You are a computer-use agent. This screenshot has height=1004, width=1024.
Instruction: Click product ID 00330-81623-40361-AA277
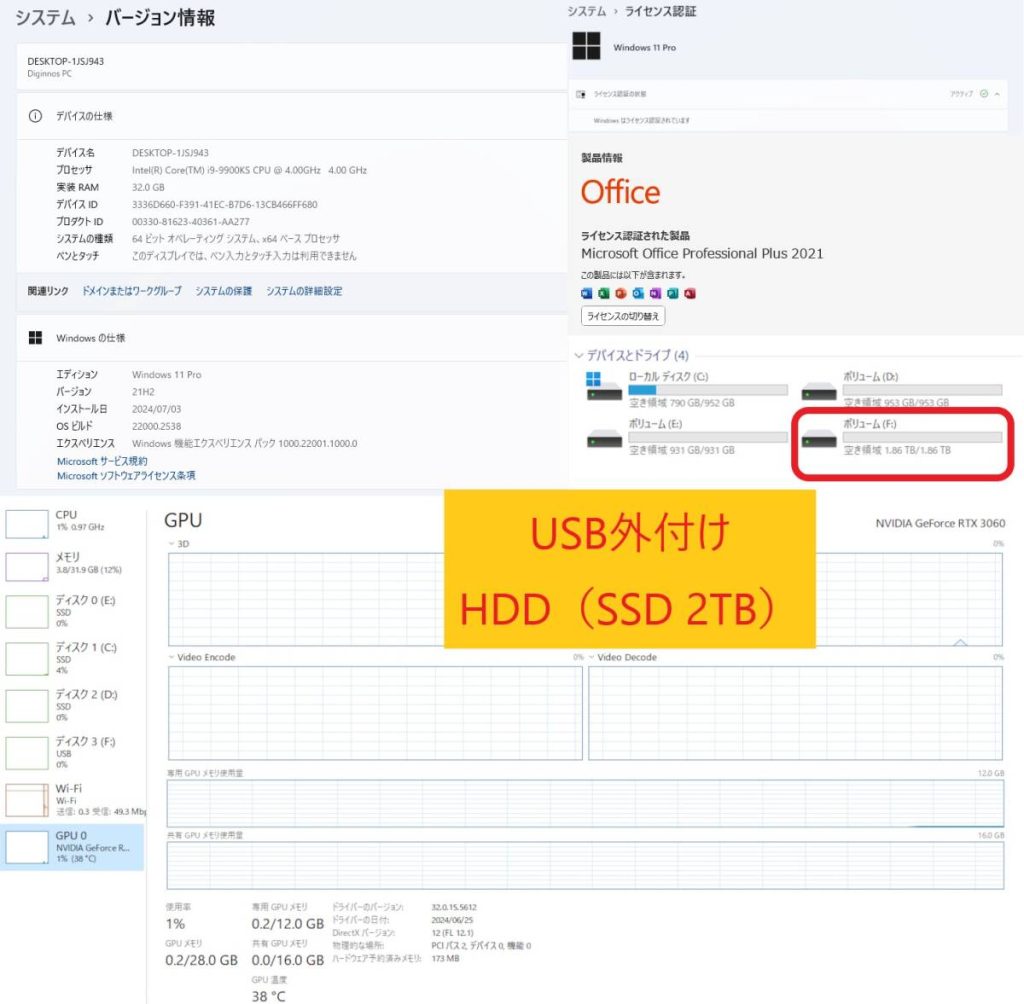coord(191,221)
